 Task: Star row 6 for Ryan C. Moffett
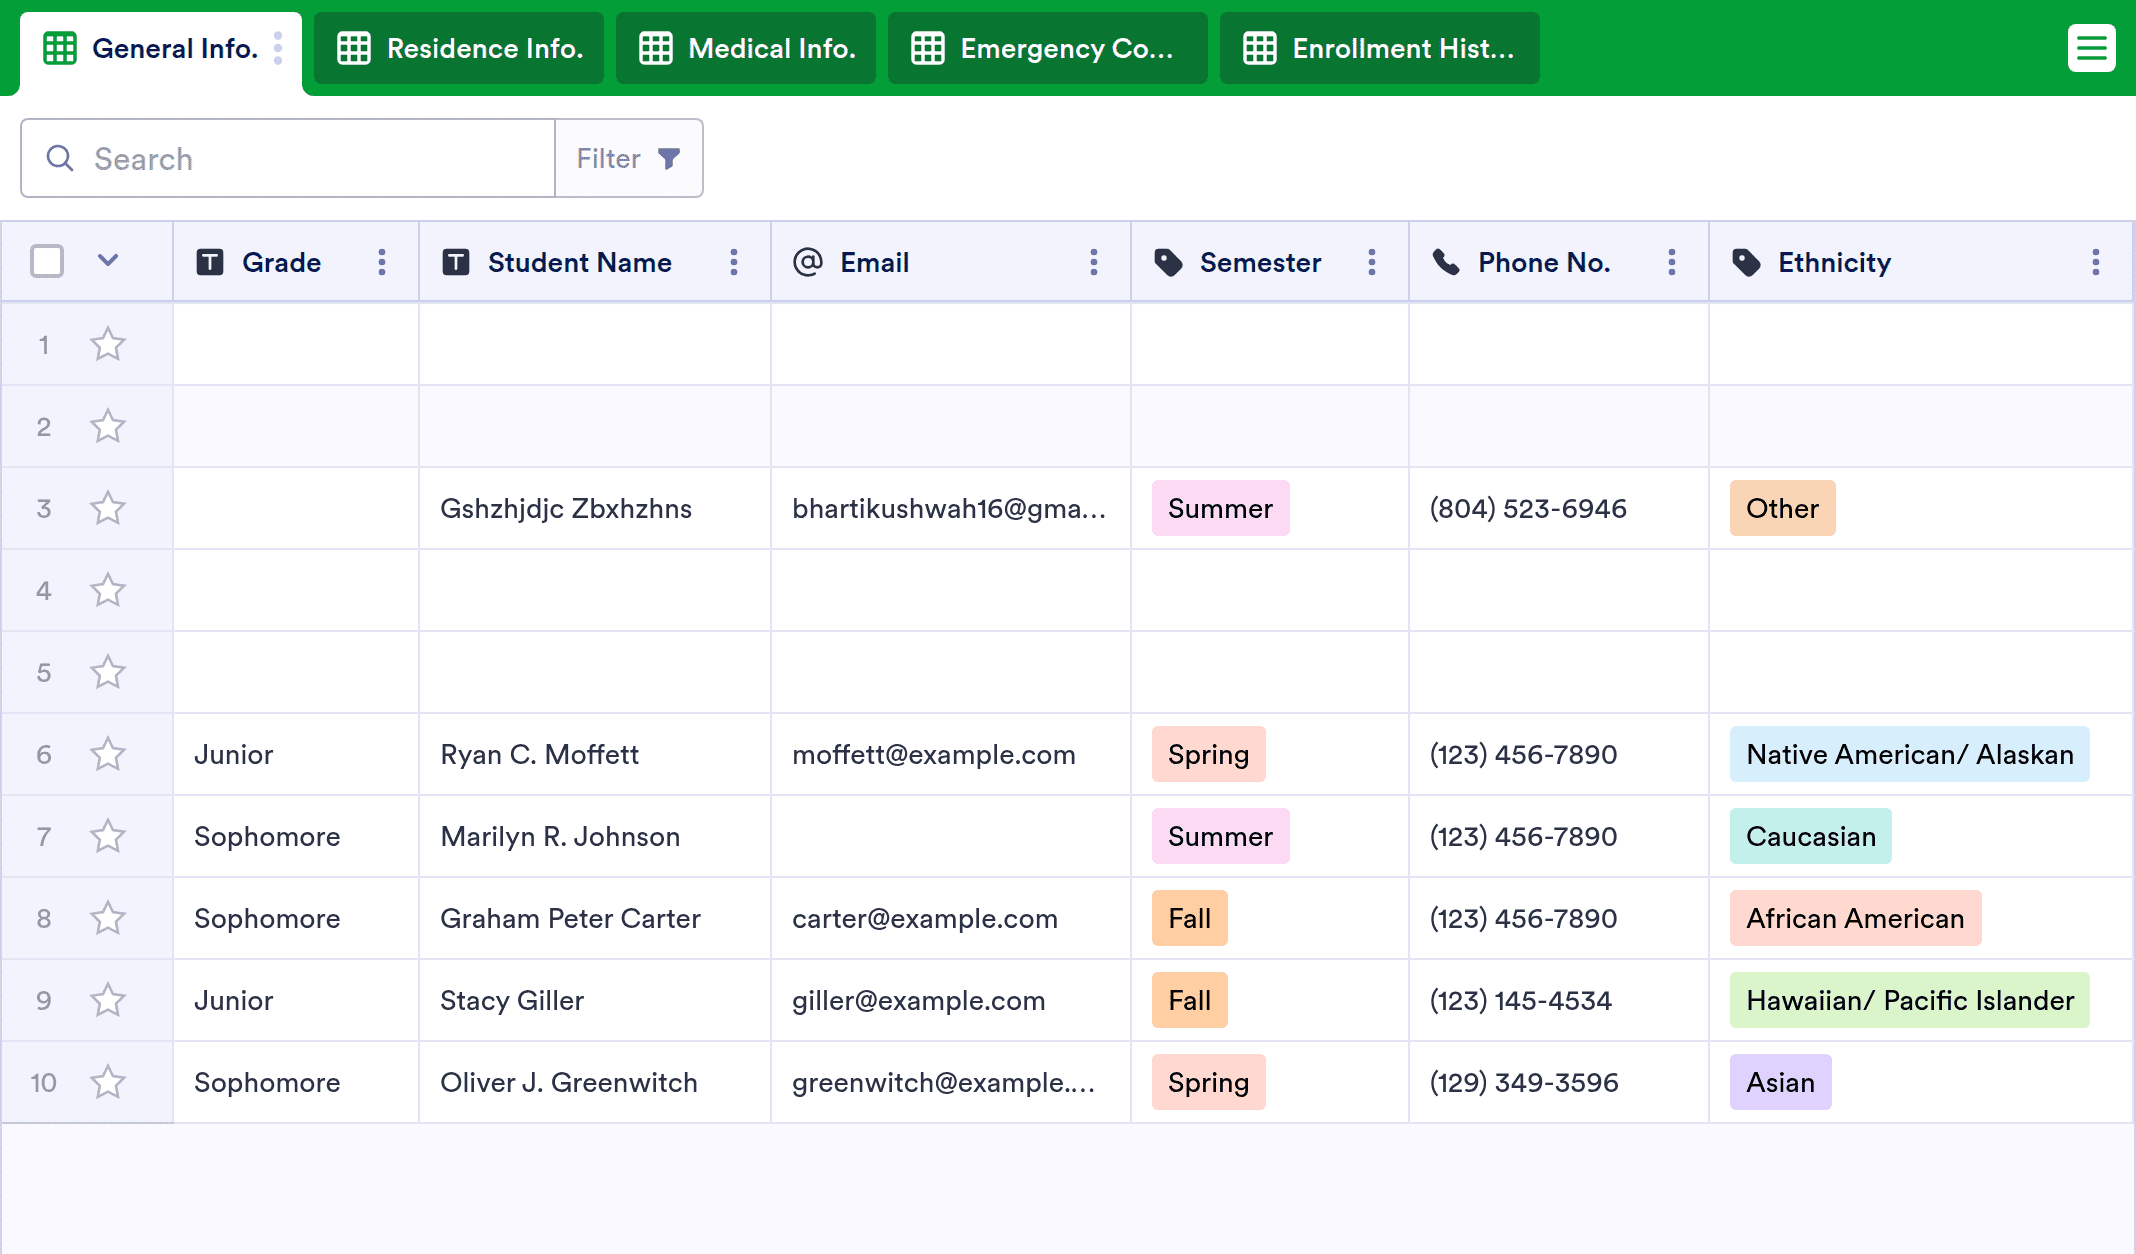coord(108,754)
